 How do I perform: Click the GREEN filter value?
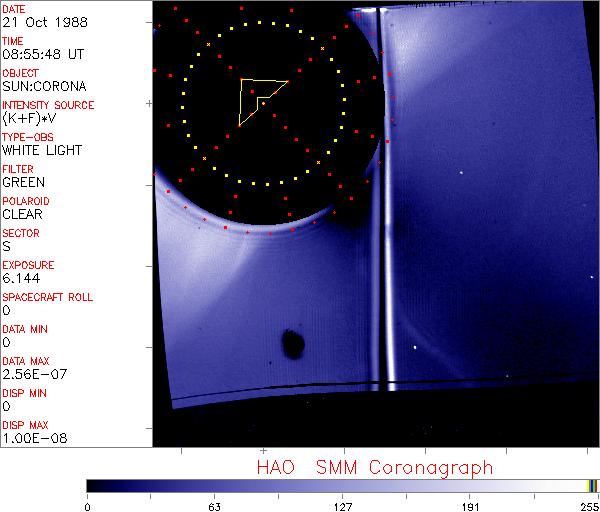(23, 182)
